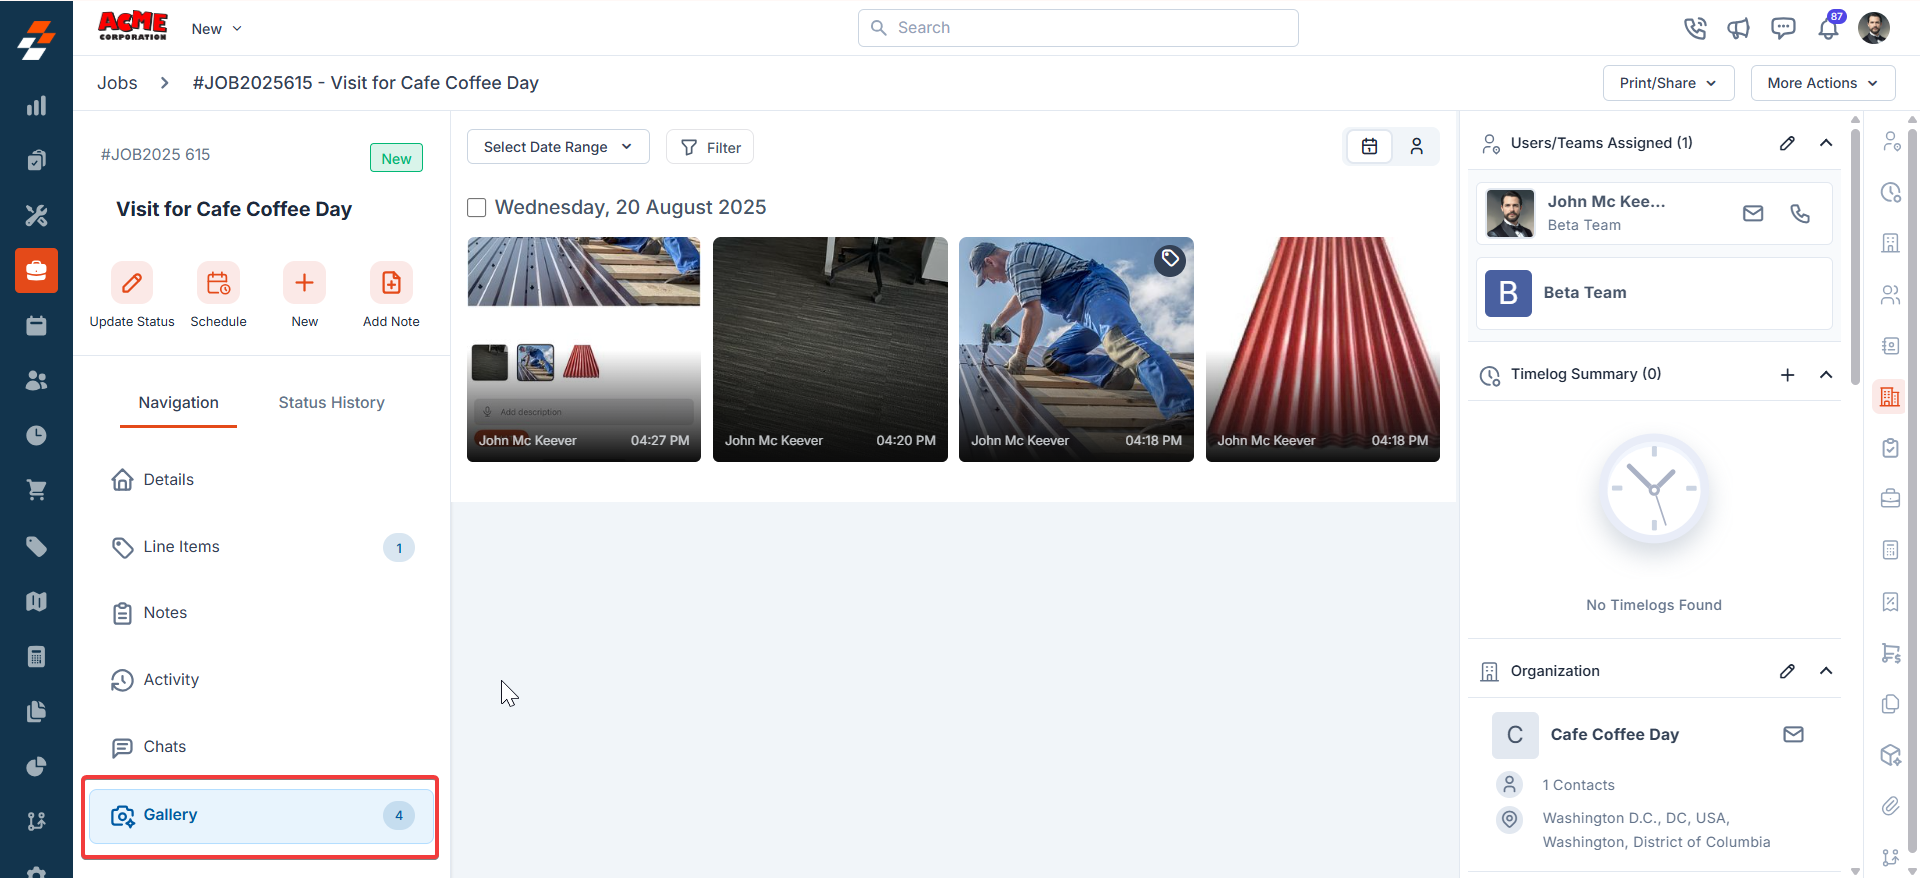Switch to the Status History tab

tap(332, 403)
